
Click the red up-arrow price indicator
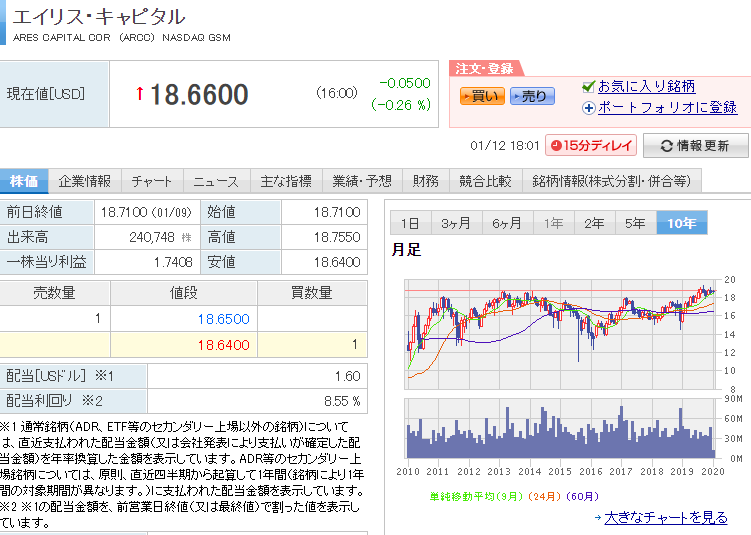click(139, 93)
